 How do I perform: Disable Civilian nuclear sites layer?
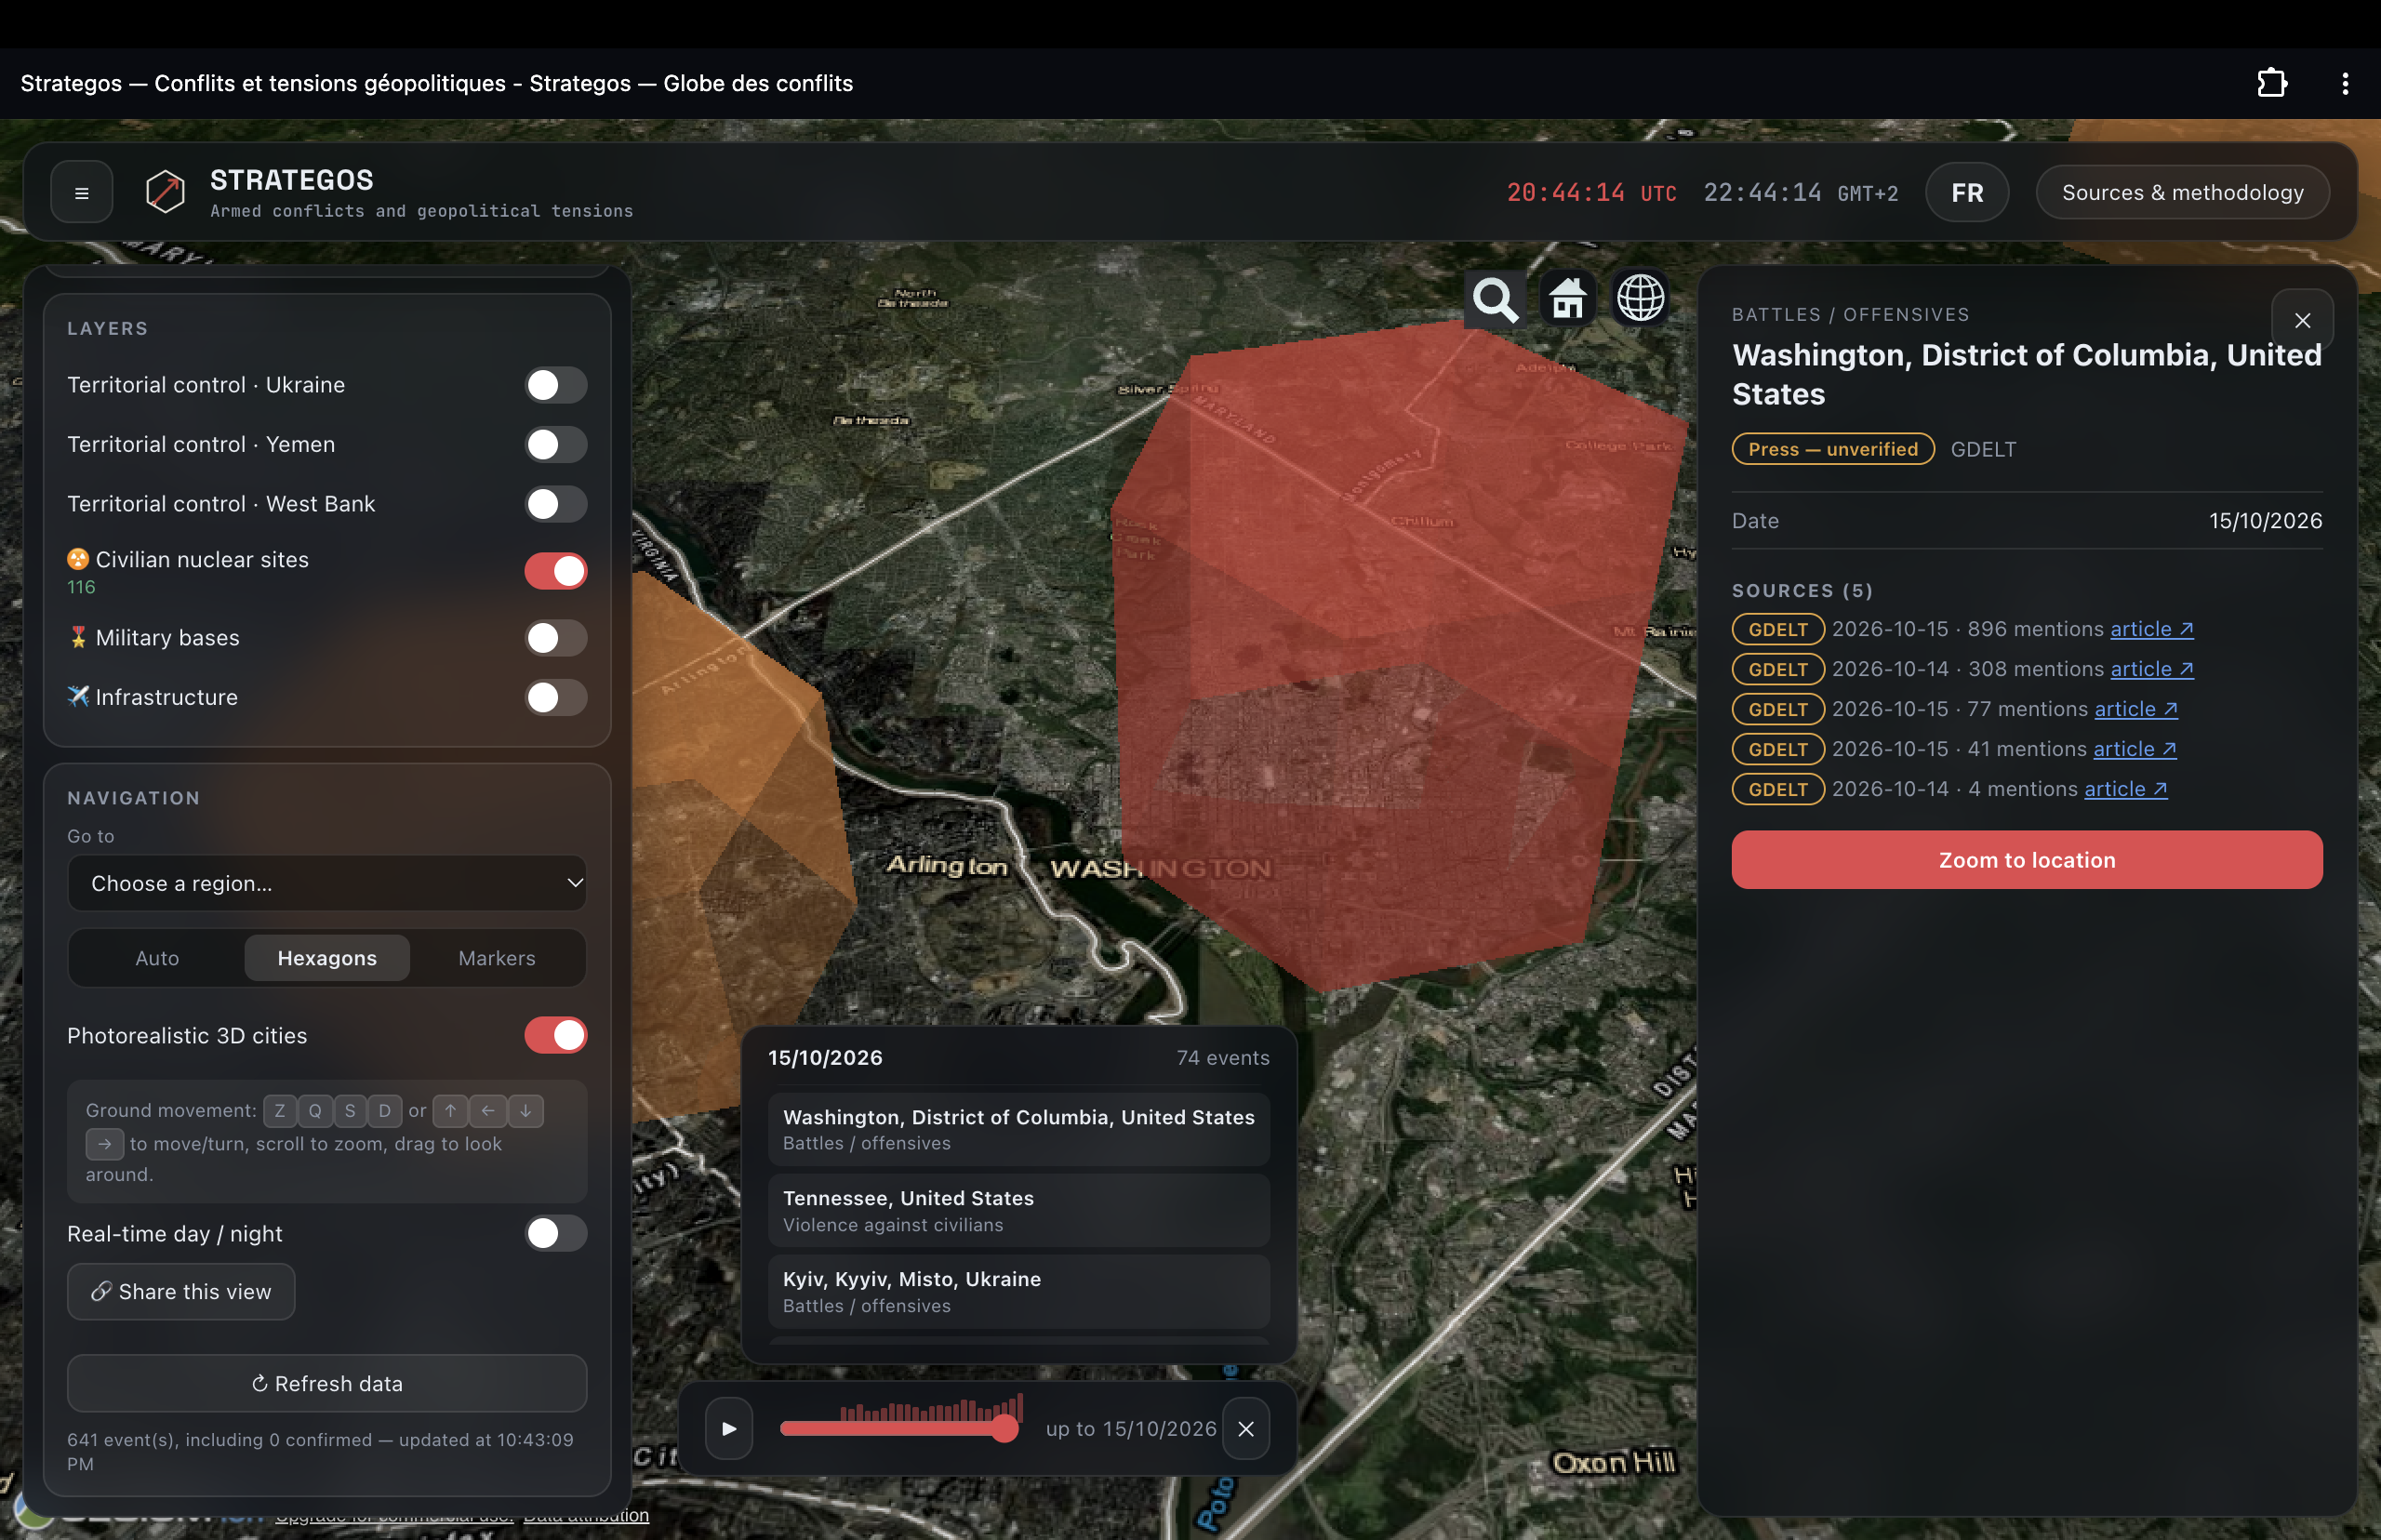pos(556,571)
